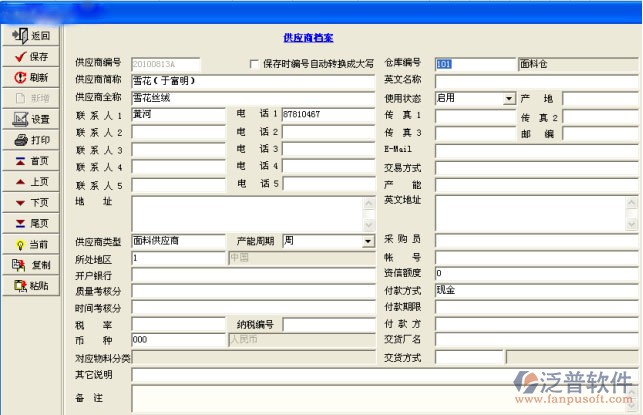
Task: Click the 电话 1 field 87810467
Action: [x=328, y=115]
